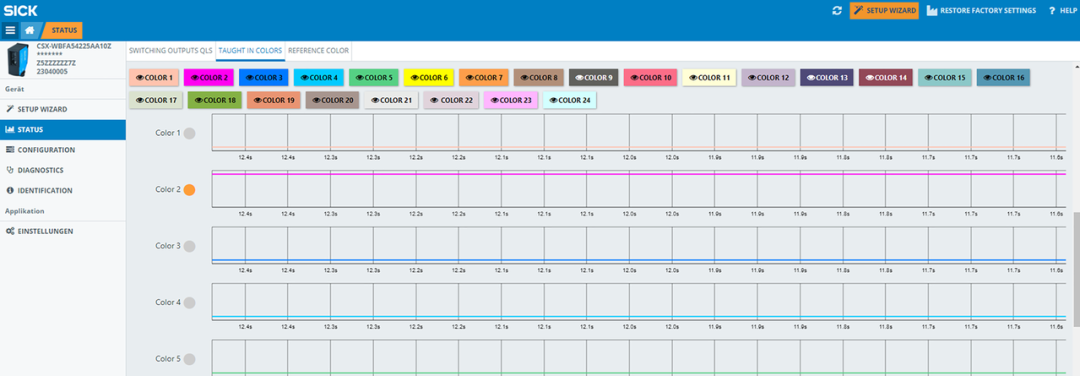Toggle visibility of COLOR 6
Image resolution: width=1080 pixels, height=376 pixels.
coord(430,78)
